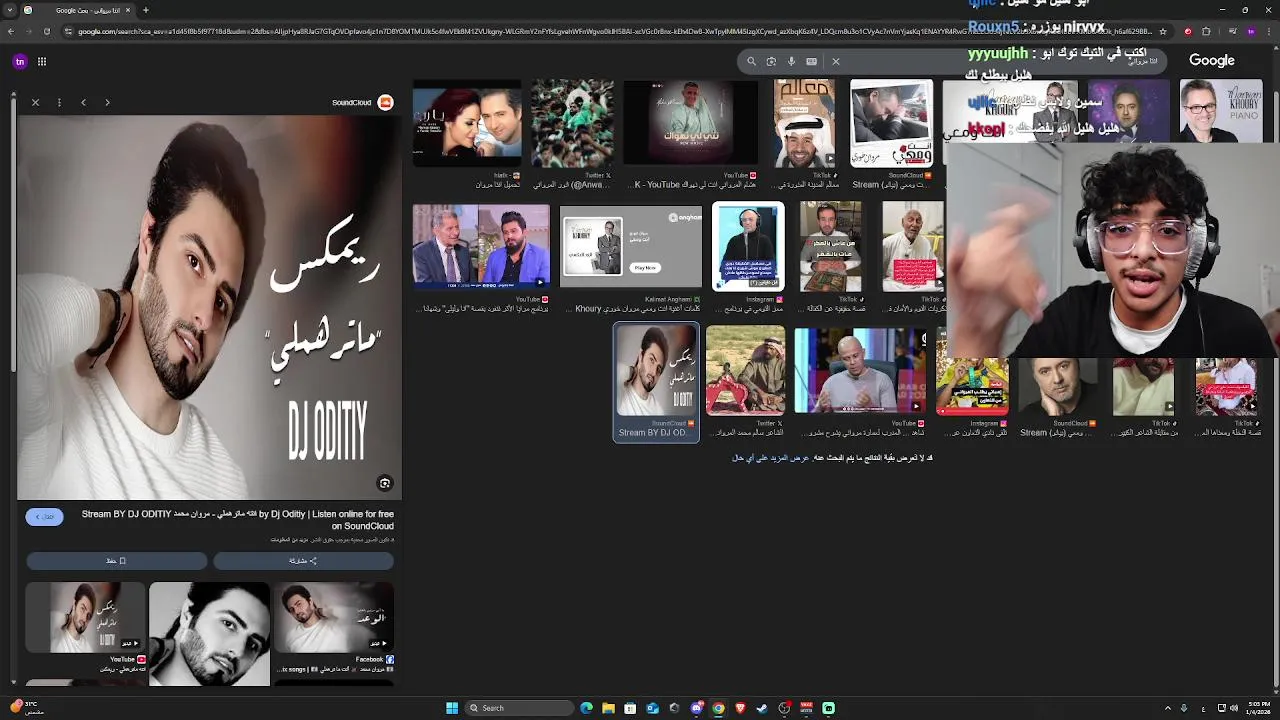Click the 'show more anyway' results link
Screen dimensions: 1280x720
coord(770,458)
